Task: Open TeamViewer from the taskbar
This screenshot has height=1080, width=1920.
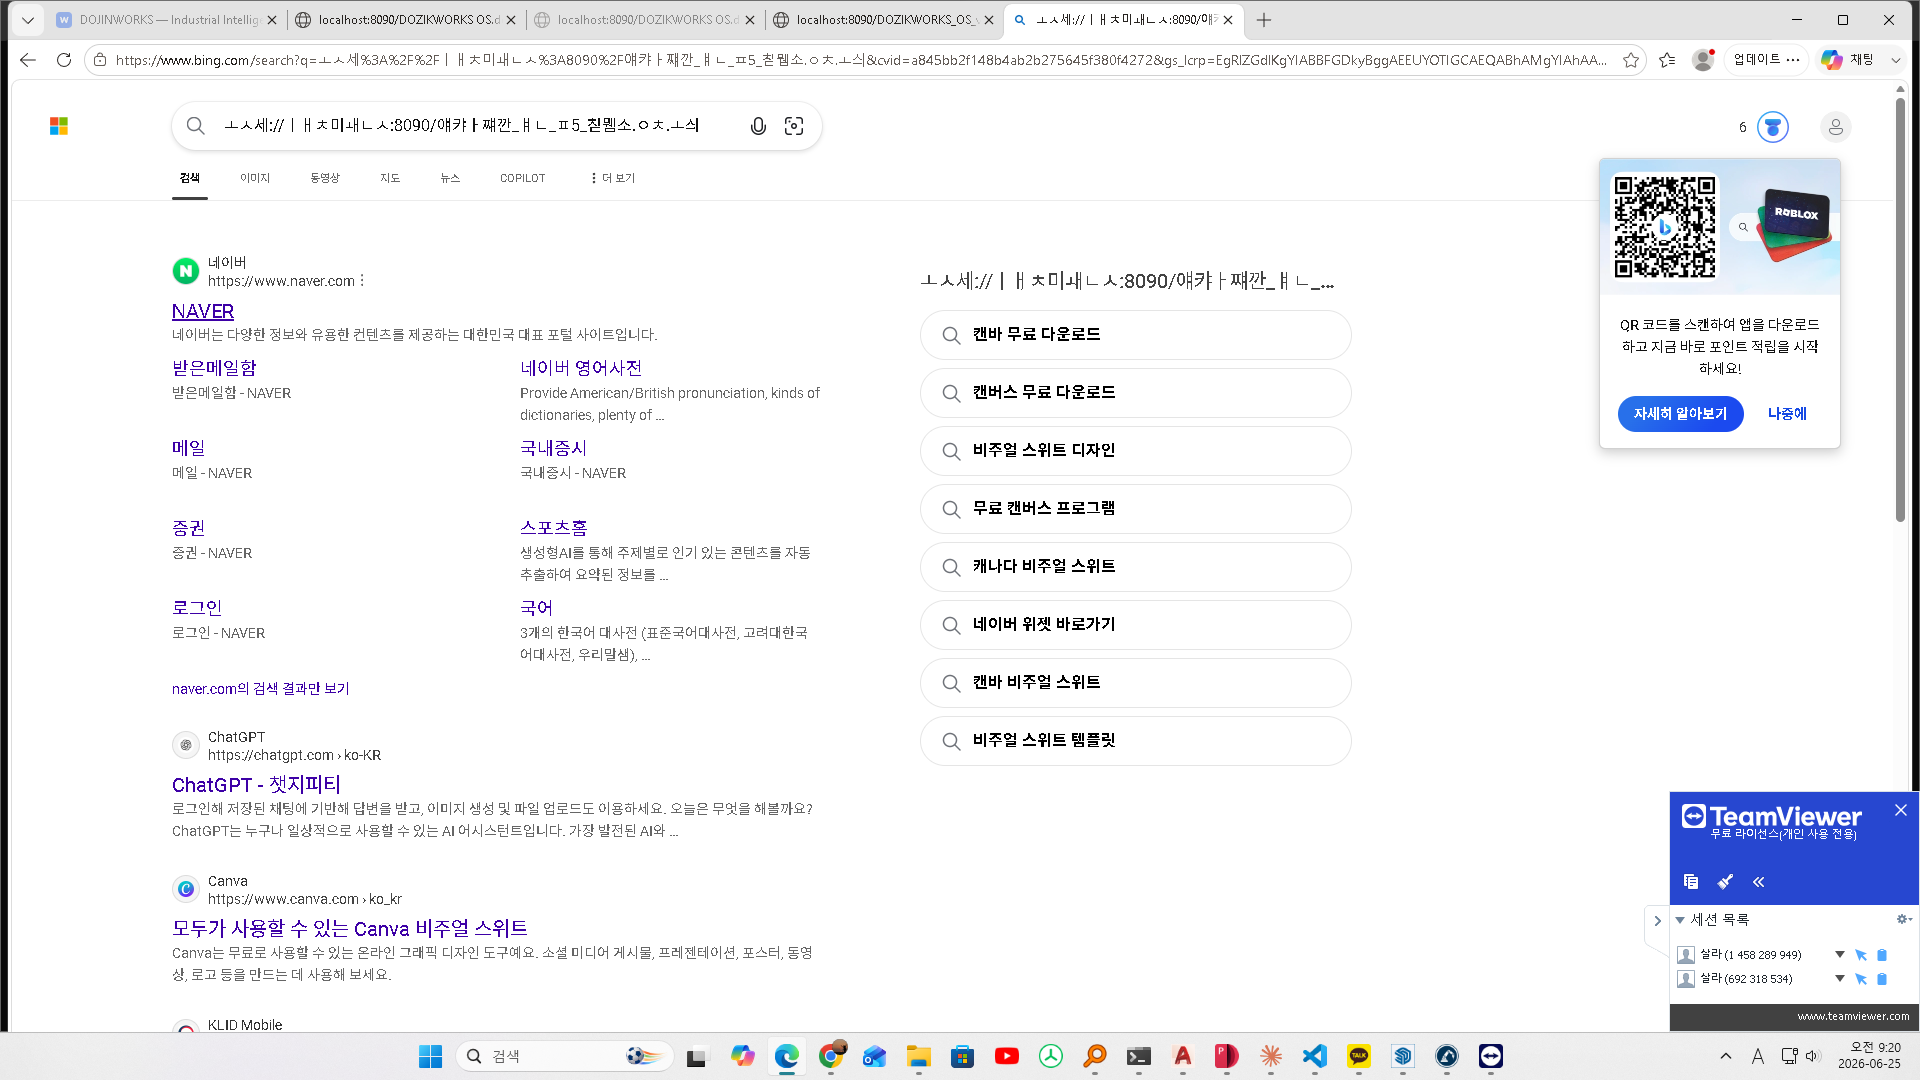Action: click(x=1491, y=1056)
